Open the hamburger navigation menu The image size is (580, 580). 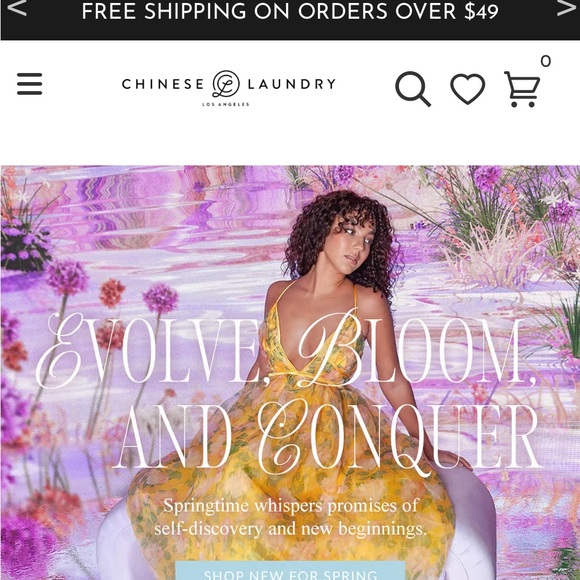point(30,84)
